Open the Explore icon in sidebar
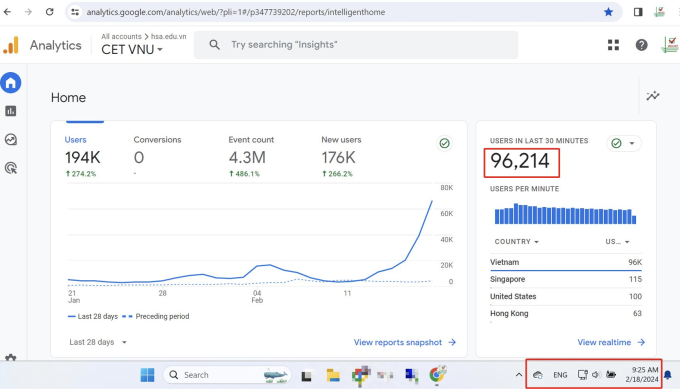 click(x=11, y=140)
